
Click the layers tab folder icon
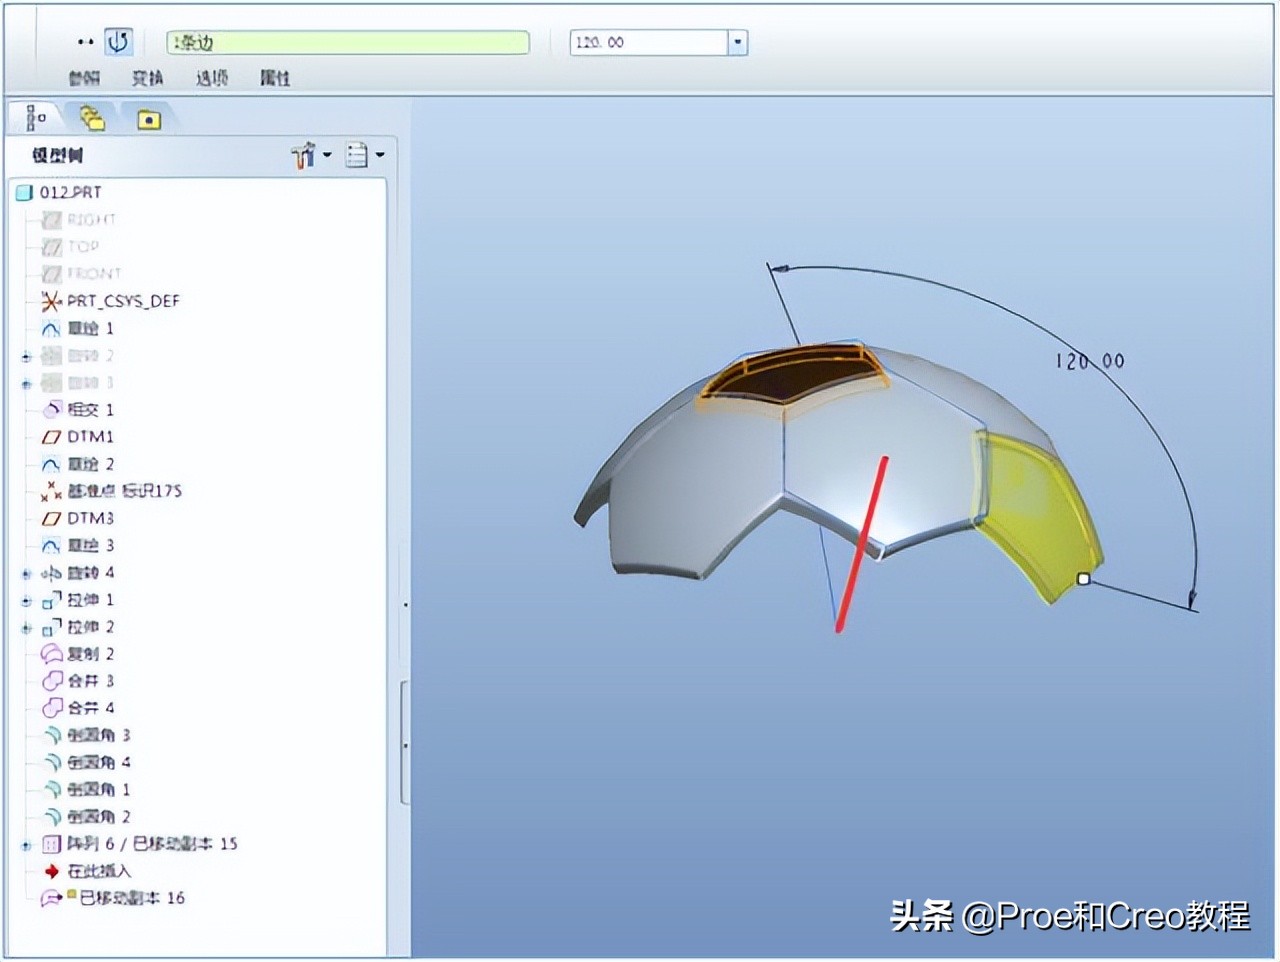[90, 116]
